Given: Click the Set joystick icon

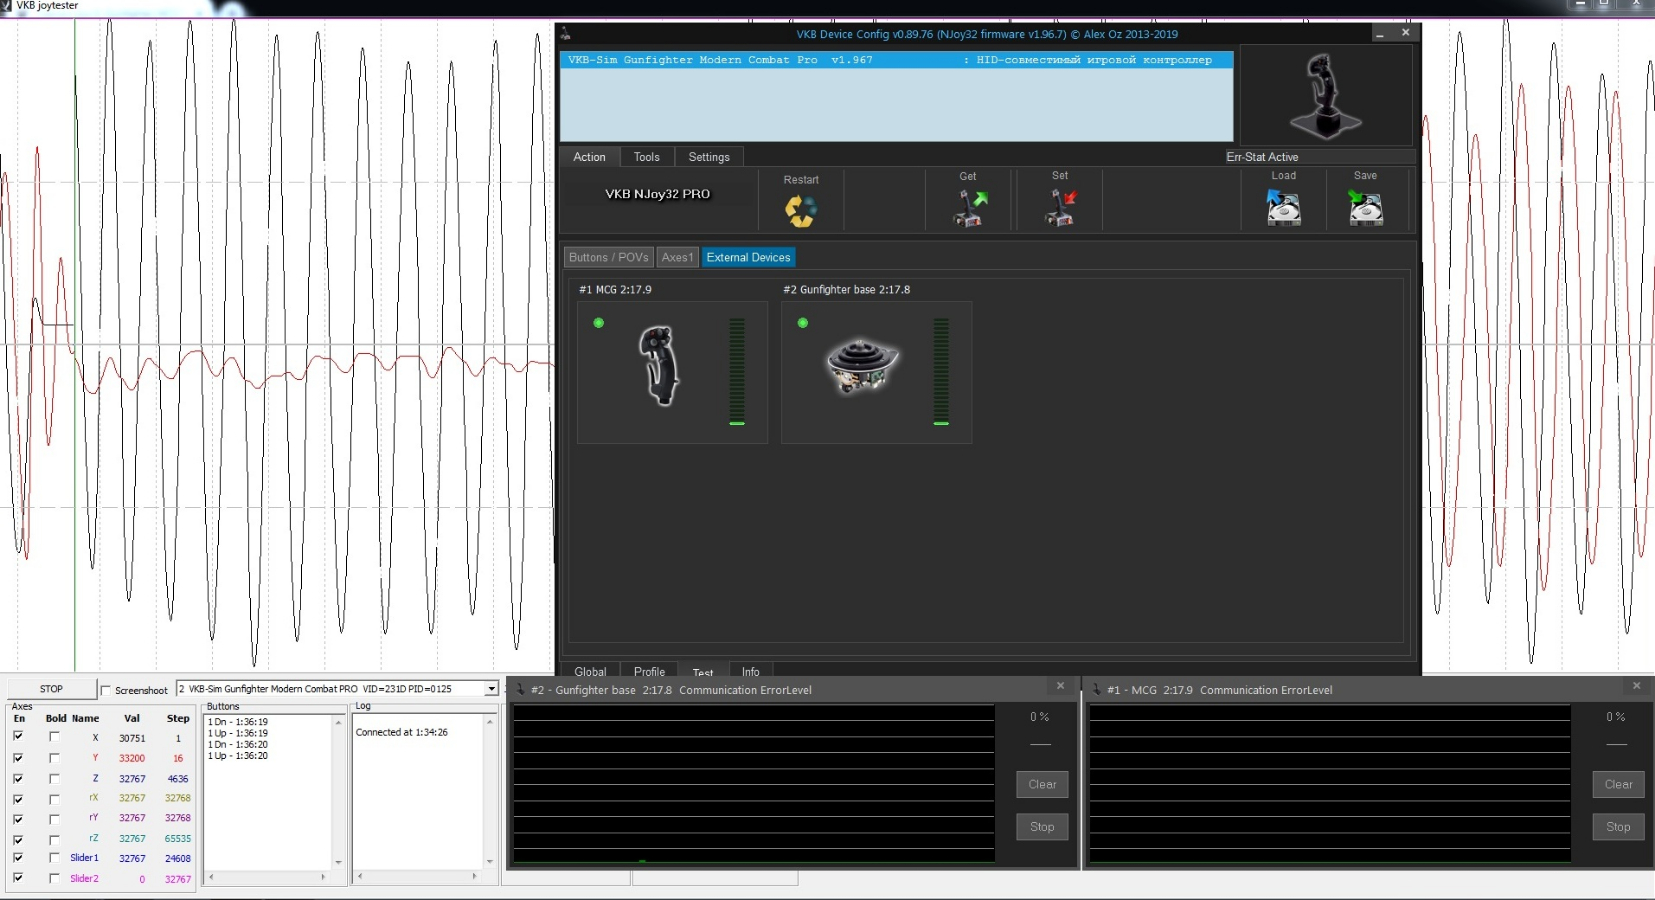Looking at the screenshot, I should pyautogui.click(x=1060, y=208).
